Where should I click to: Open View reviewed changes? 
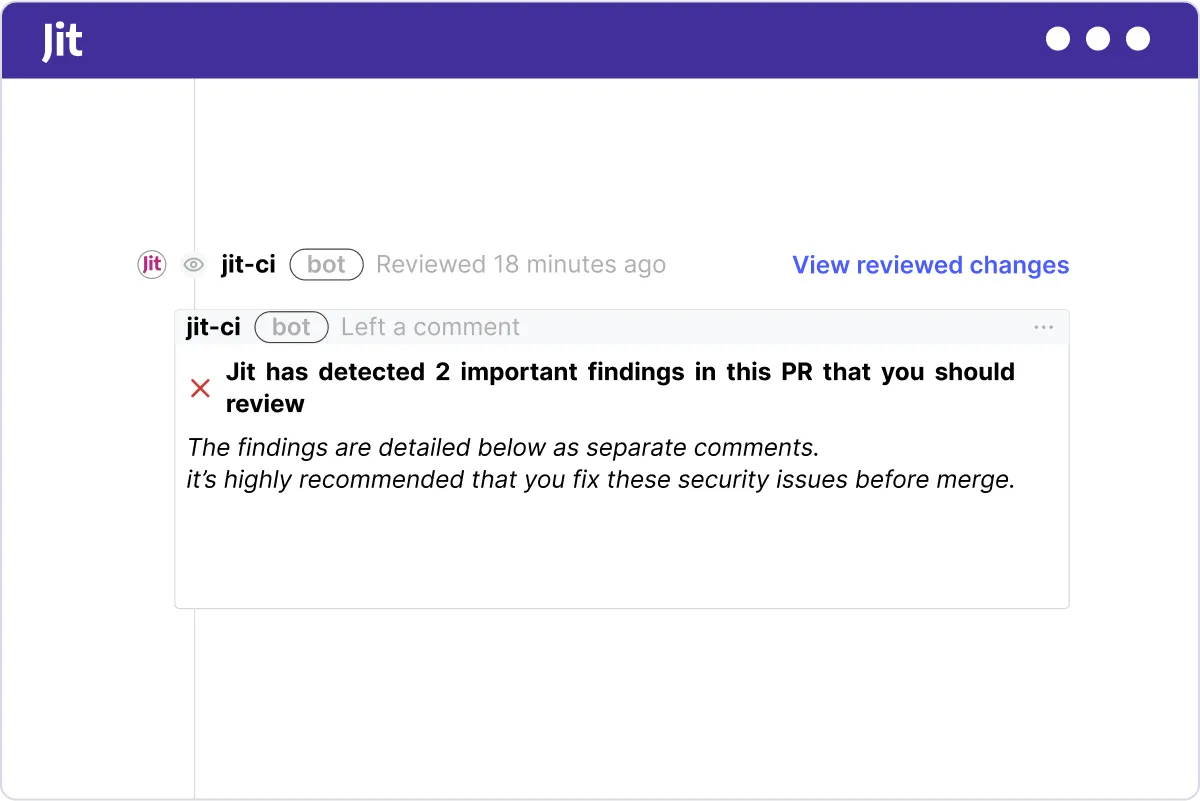click(x=930, y=265)
